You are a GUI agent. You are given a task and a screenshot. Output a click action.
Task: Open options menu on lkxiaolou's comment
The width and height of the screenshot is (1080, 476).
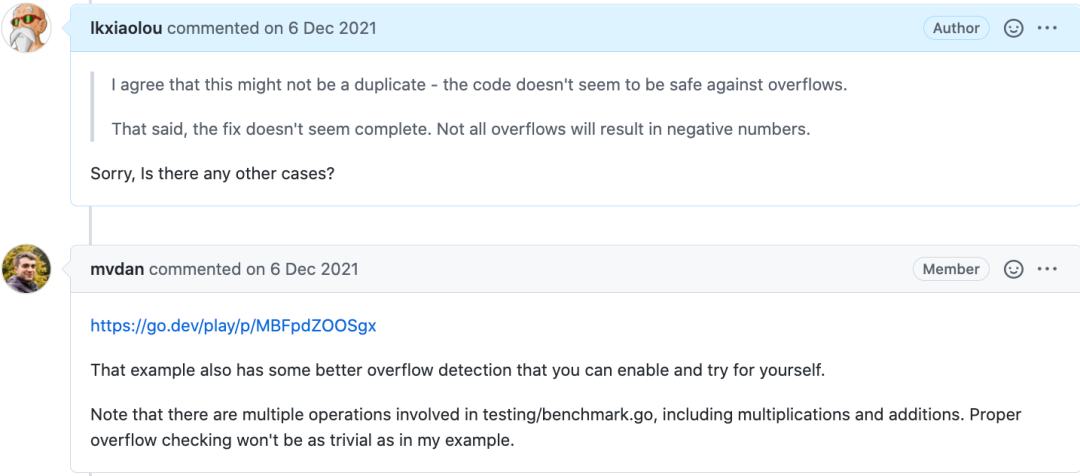point(1047,28)
